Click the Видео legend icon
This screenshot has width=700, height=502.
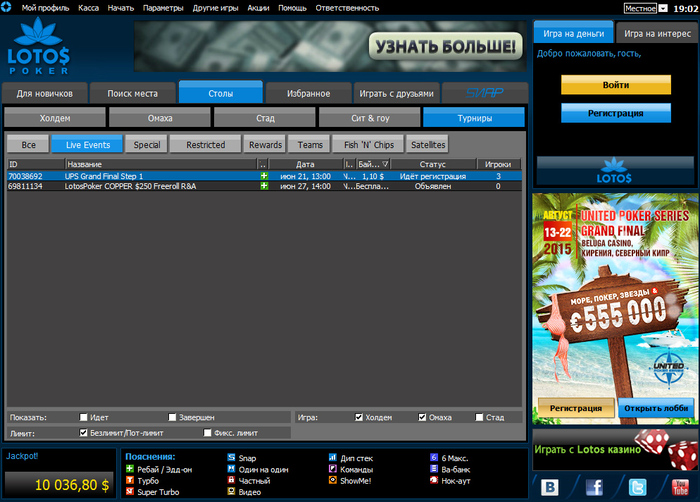click(231, 491)
